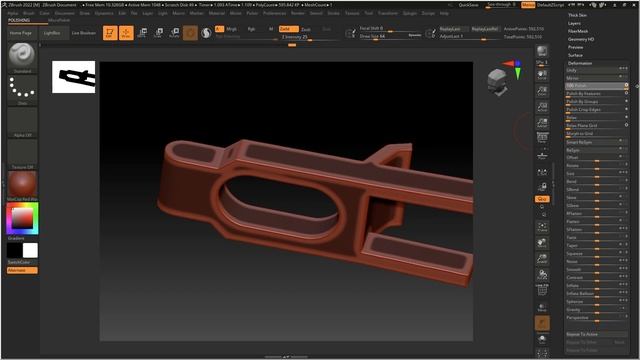Activate Edit mode button

click(x=110, y=33)
